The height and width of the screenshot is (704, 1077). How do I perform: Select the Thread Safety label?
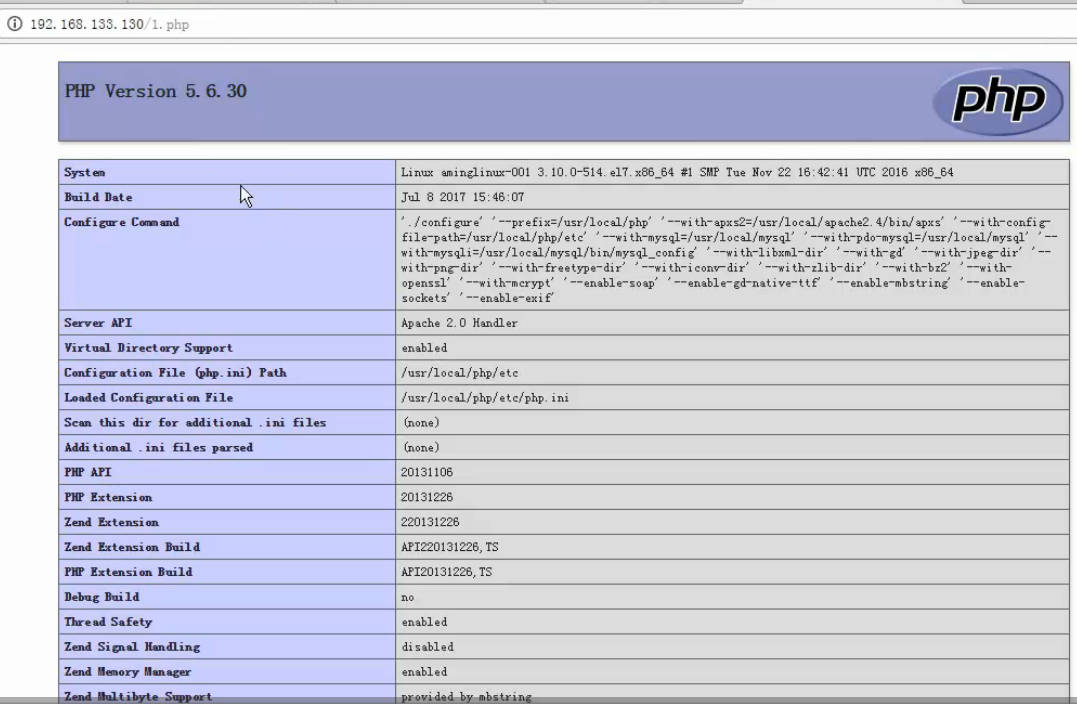[108, 622]
